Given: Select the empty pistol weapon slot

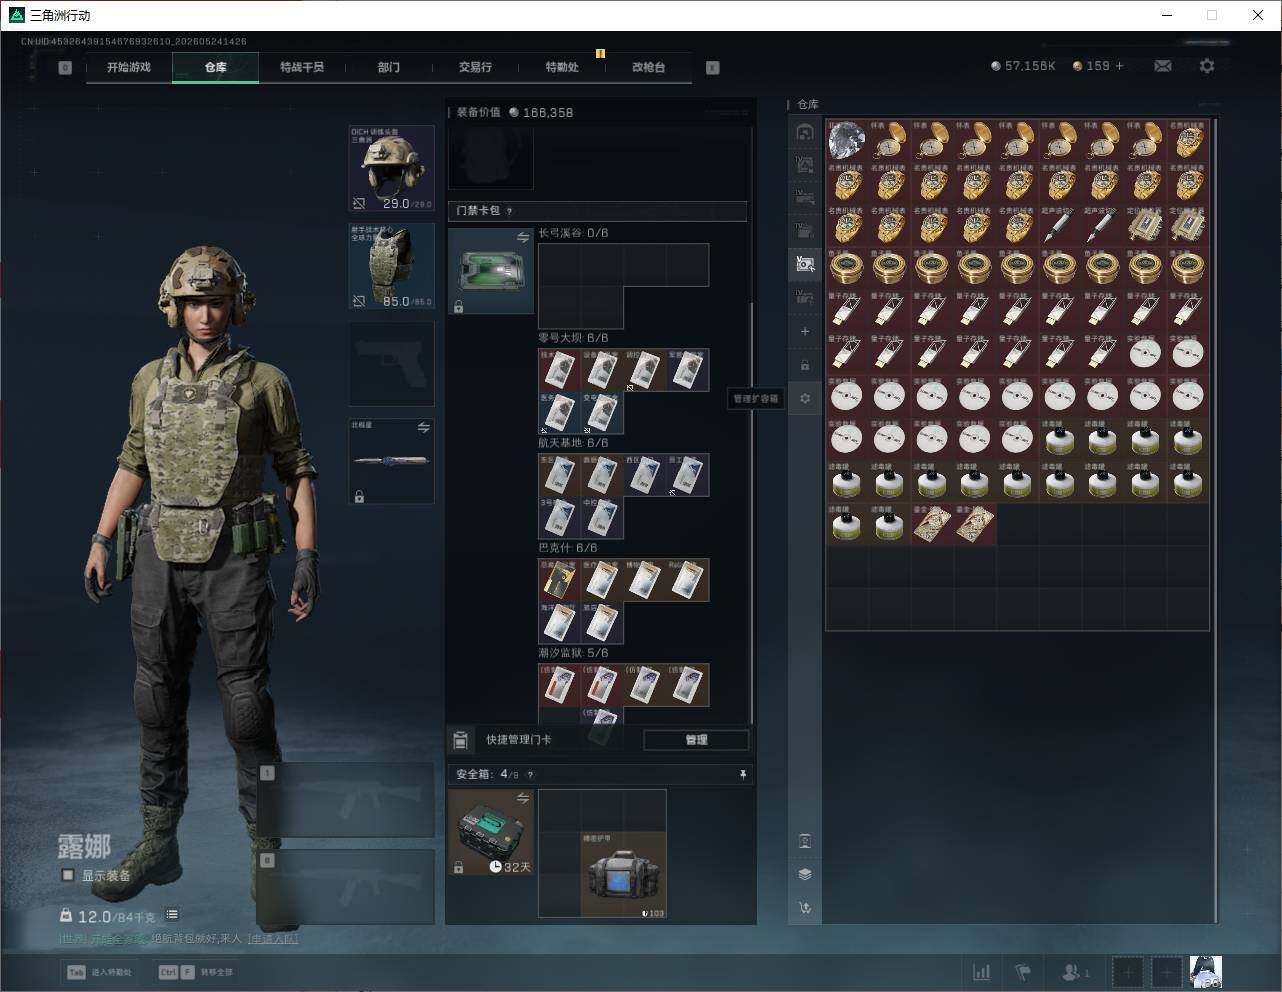Looking at the screenshot, I should click(x=392, y=364).
